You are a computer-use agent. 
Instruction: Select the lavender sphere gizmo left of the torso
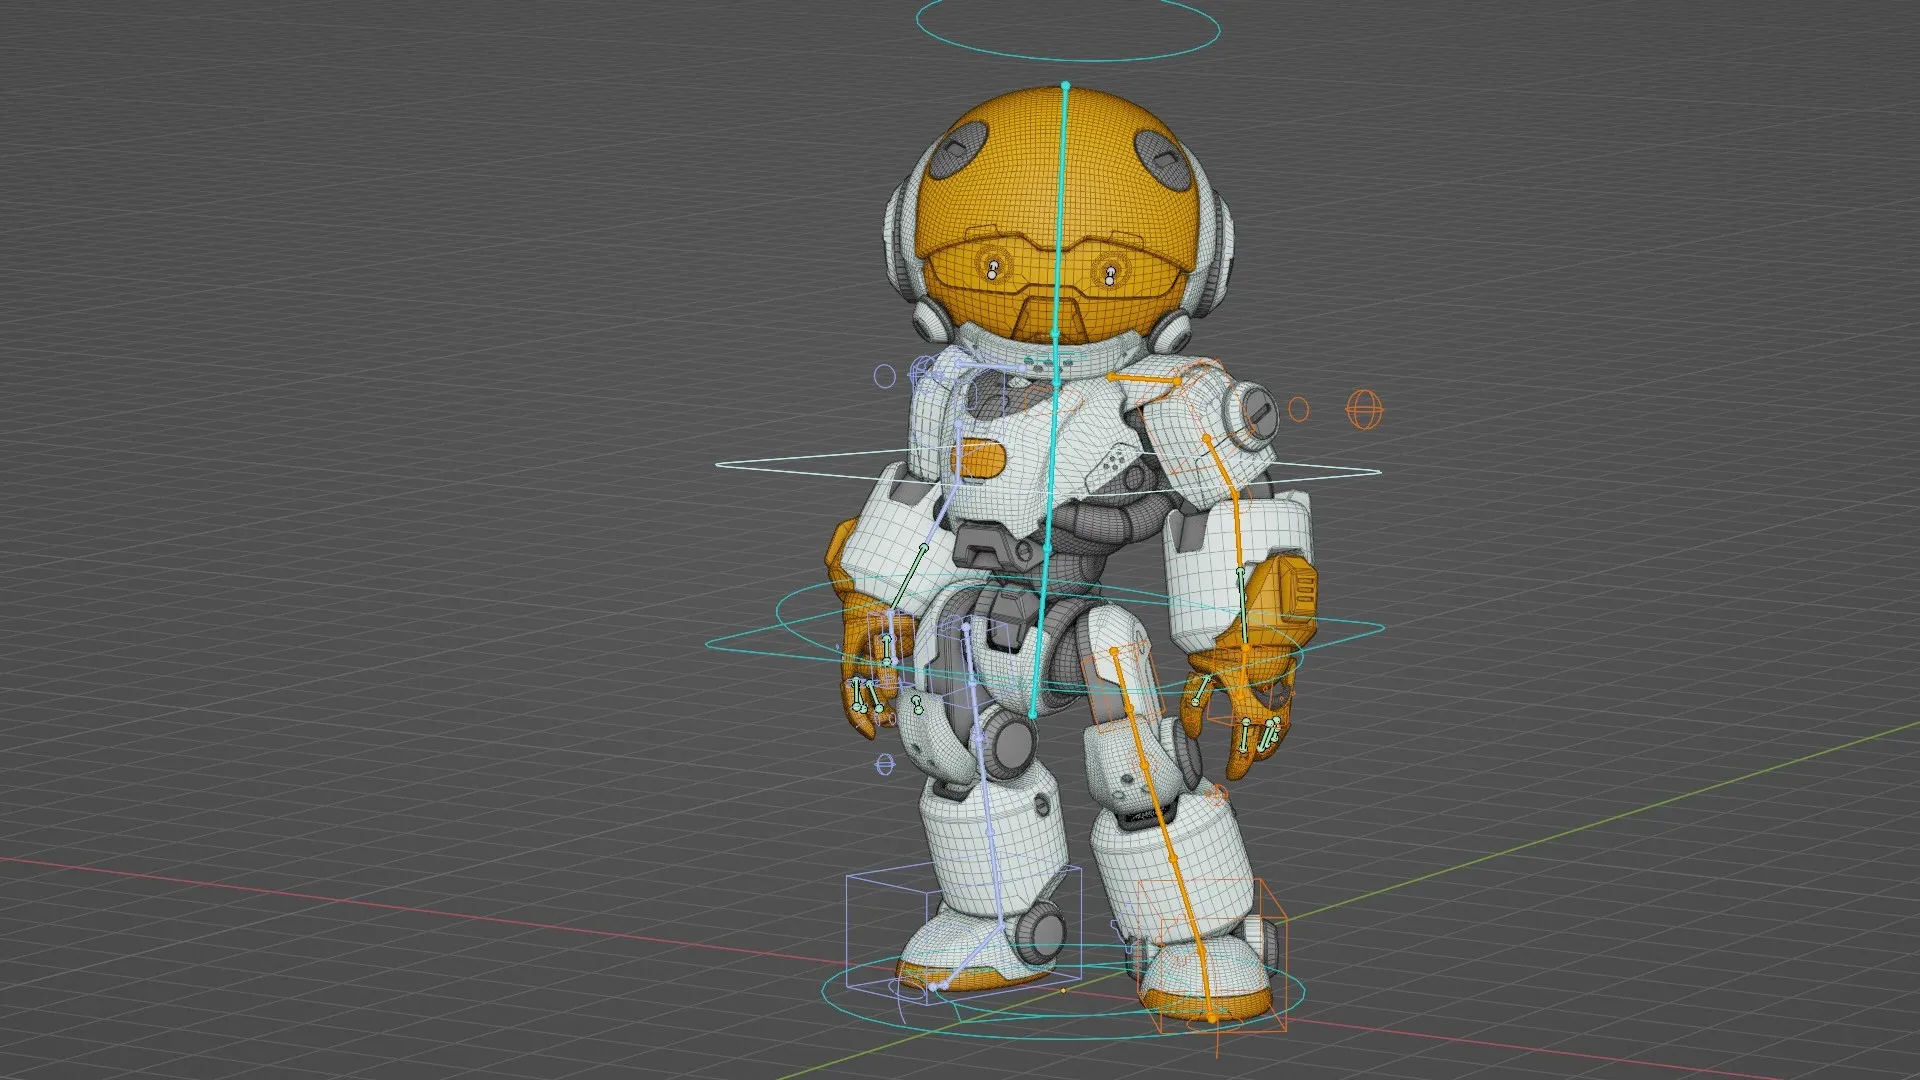tap(882, 377)
